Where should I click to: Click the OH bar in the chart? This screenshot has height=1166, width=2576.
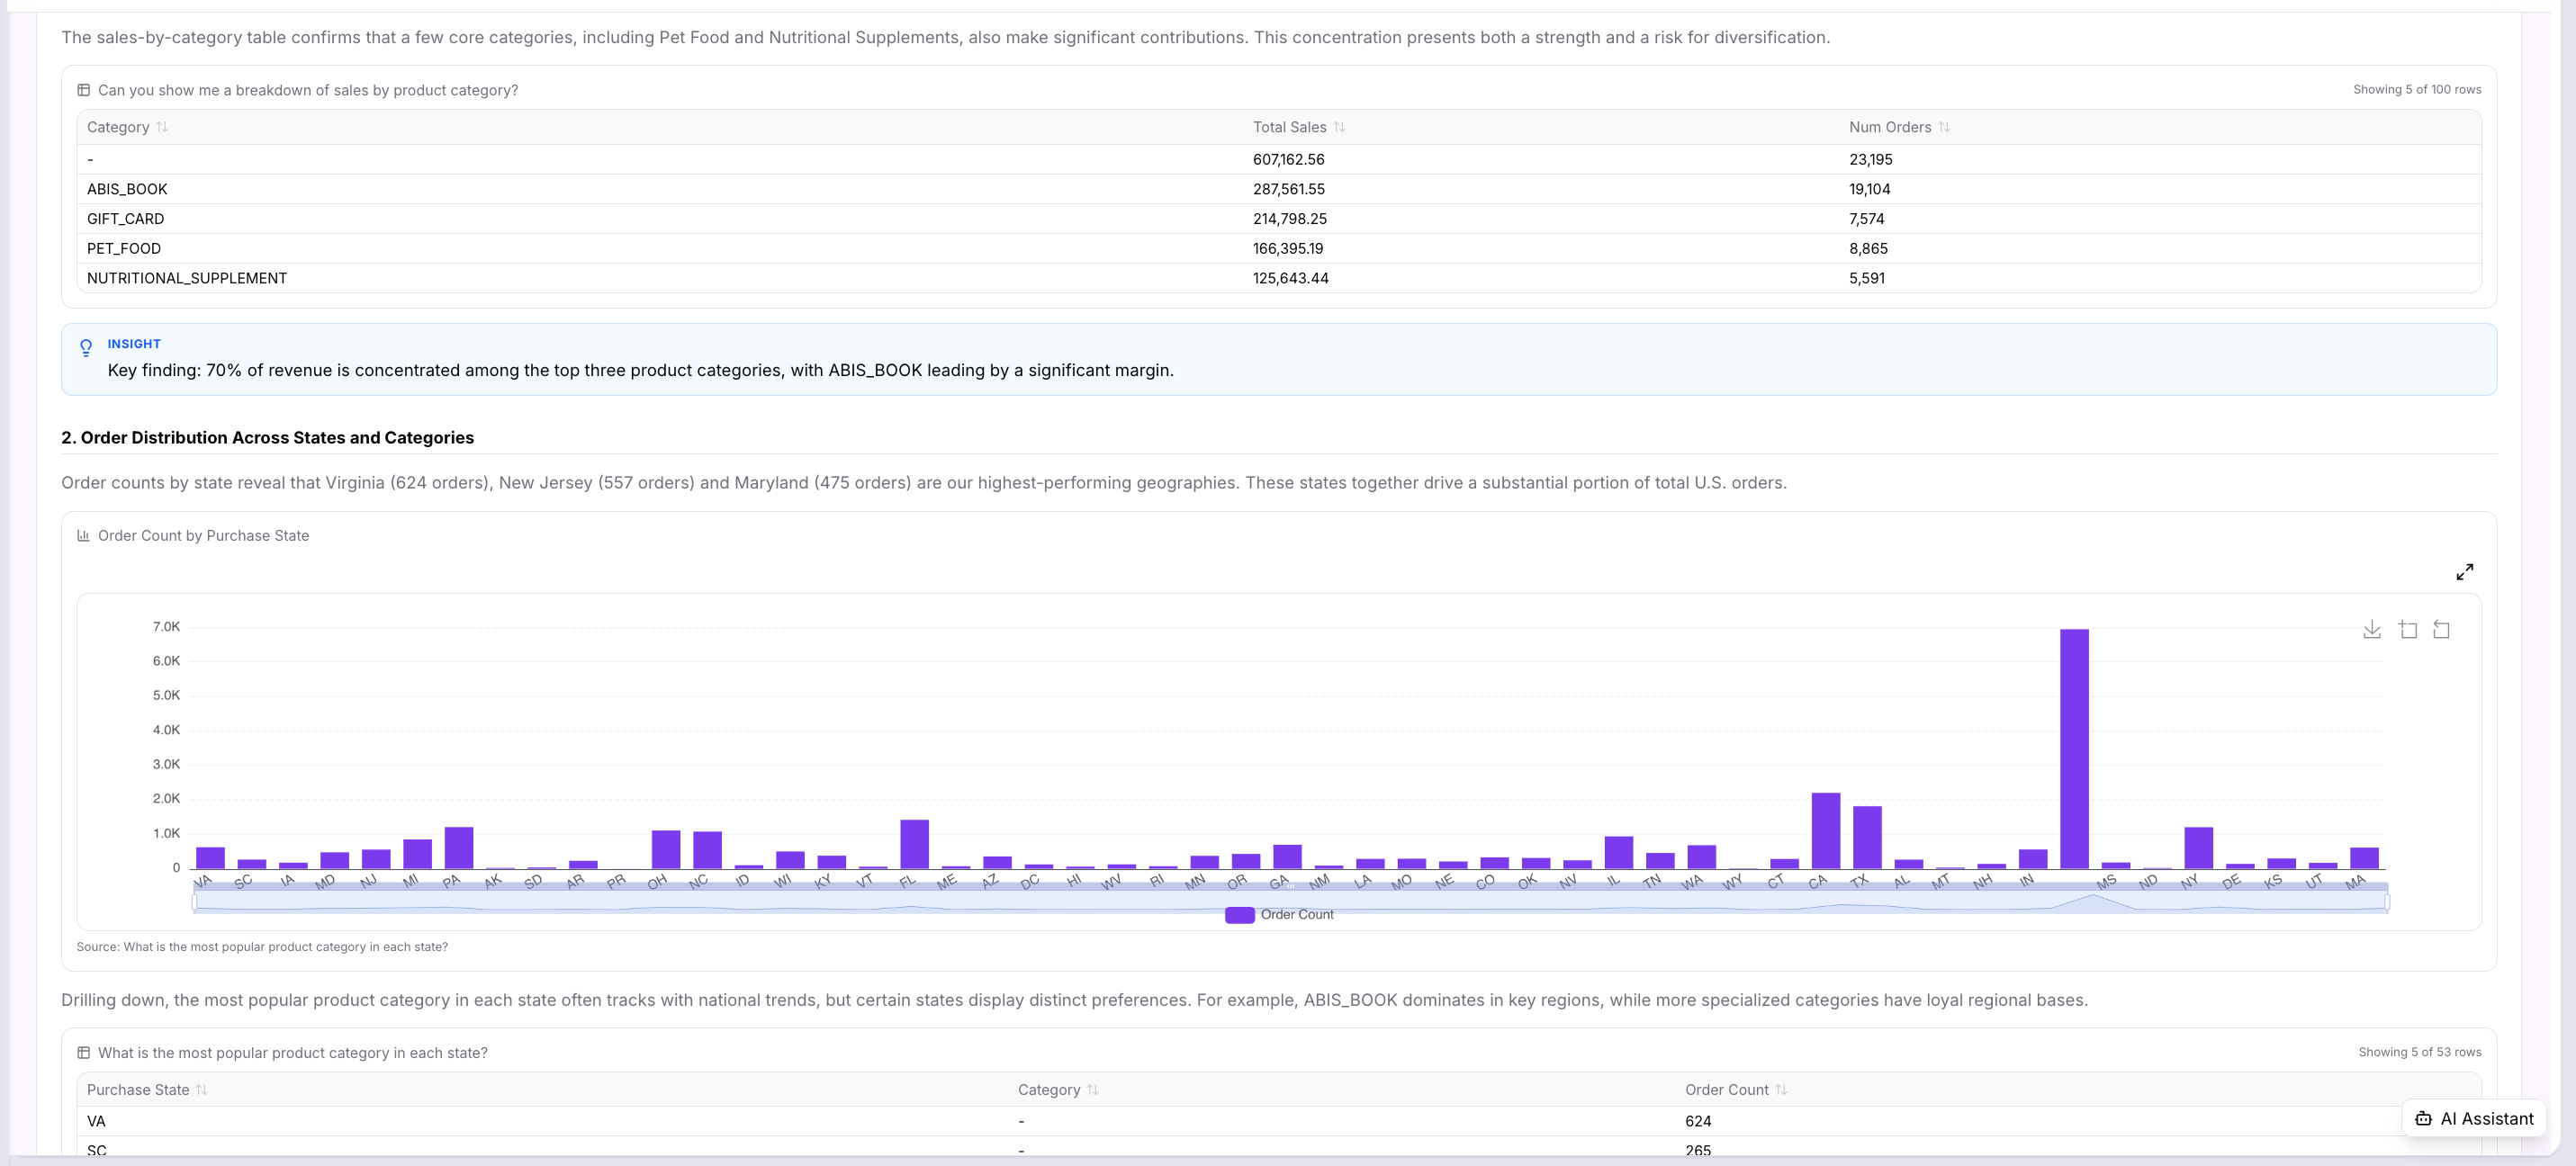click(665, 849)
